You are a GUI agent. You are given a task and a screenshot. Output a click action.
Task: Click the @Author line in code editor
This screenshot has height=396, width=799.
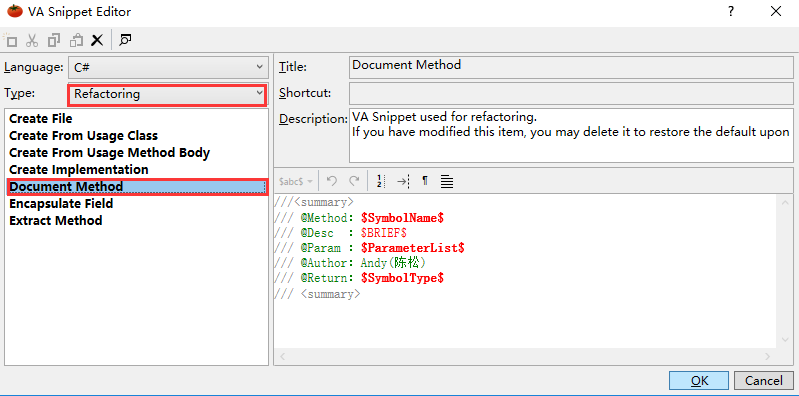pyautogui.click(x=350, y=263)
